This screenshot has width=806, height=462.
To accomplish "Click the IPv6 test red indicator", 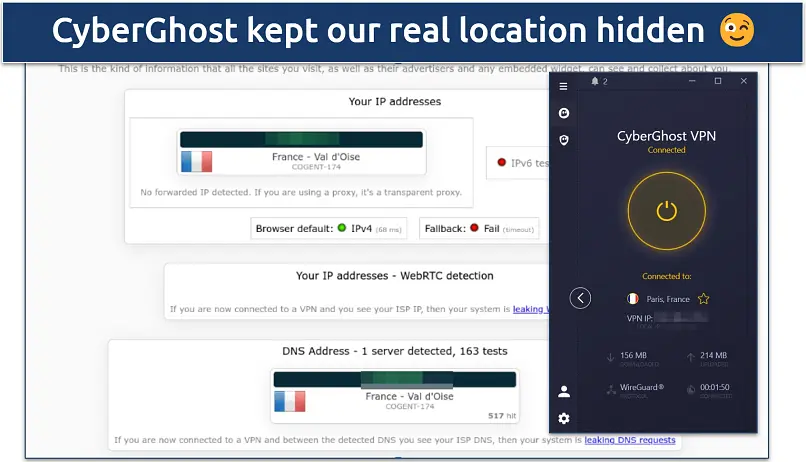I will point(502,162).
